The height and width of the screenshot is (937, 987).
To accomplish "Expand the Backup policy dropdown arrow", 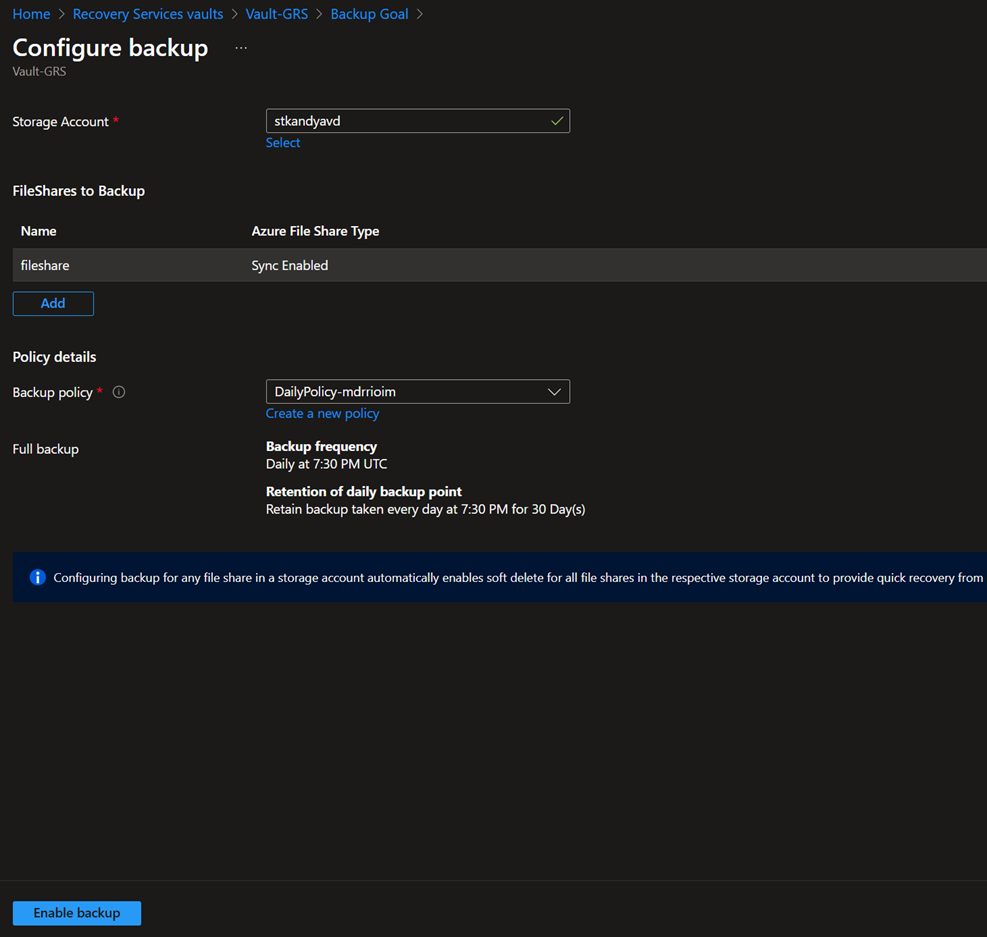I will click(x=554, y=392).
